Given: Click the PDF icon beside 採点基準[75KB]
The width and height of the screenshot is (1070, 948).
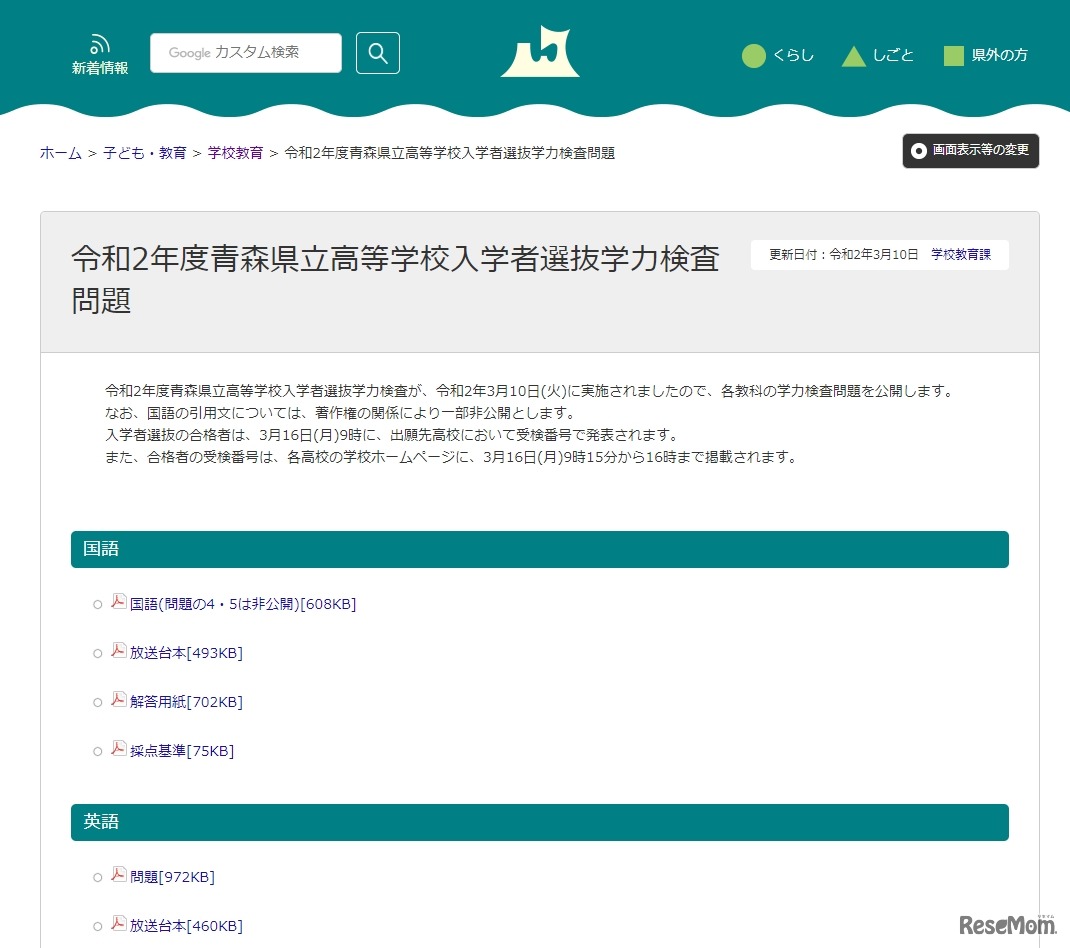Looking at the screenshot, I should point(118,749).
